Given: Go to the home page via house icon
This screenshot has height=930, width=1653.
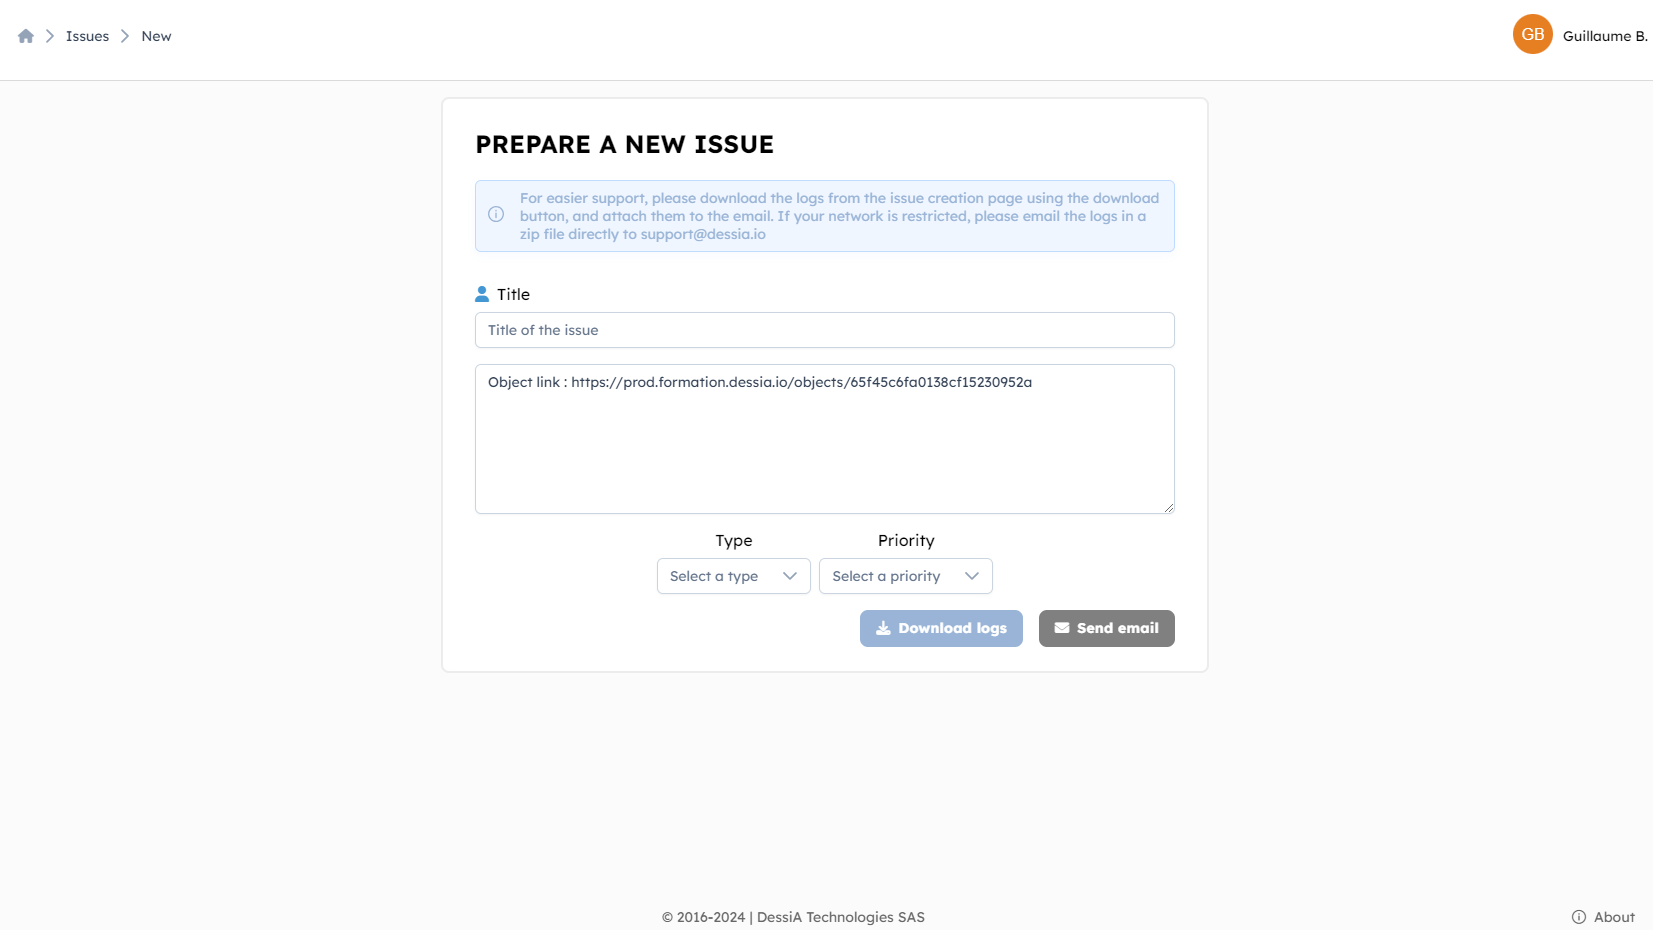Looking at the screenshot, I should click(x=26, y=36).
